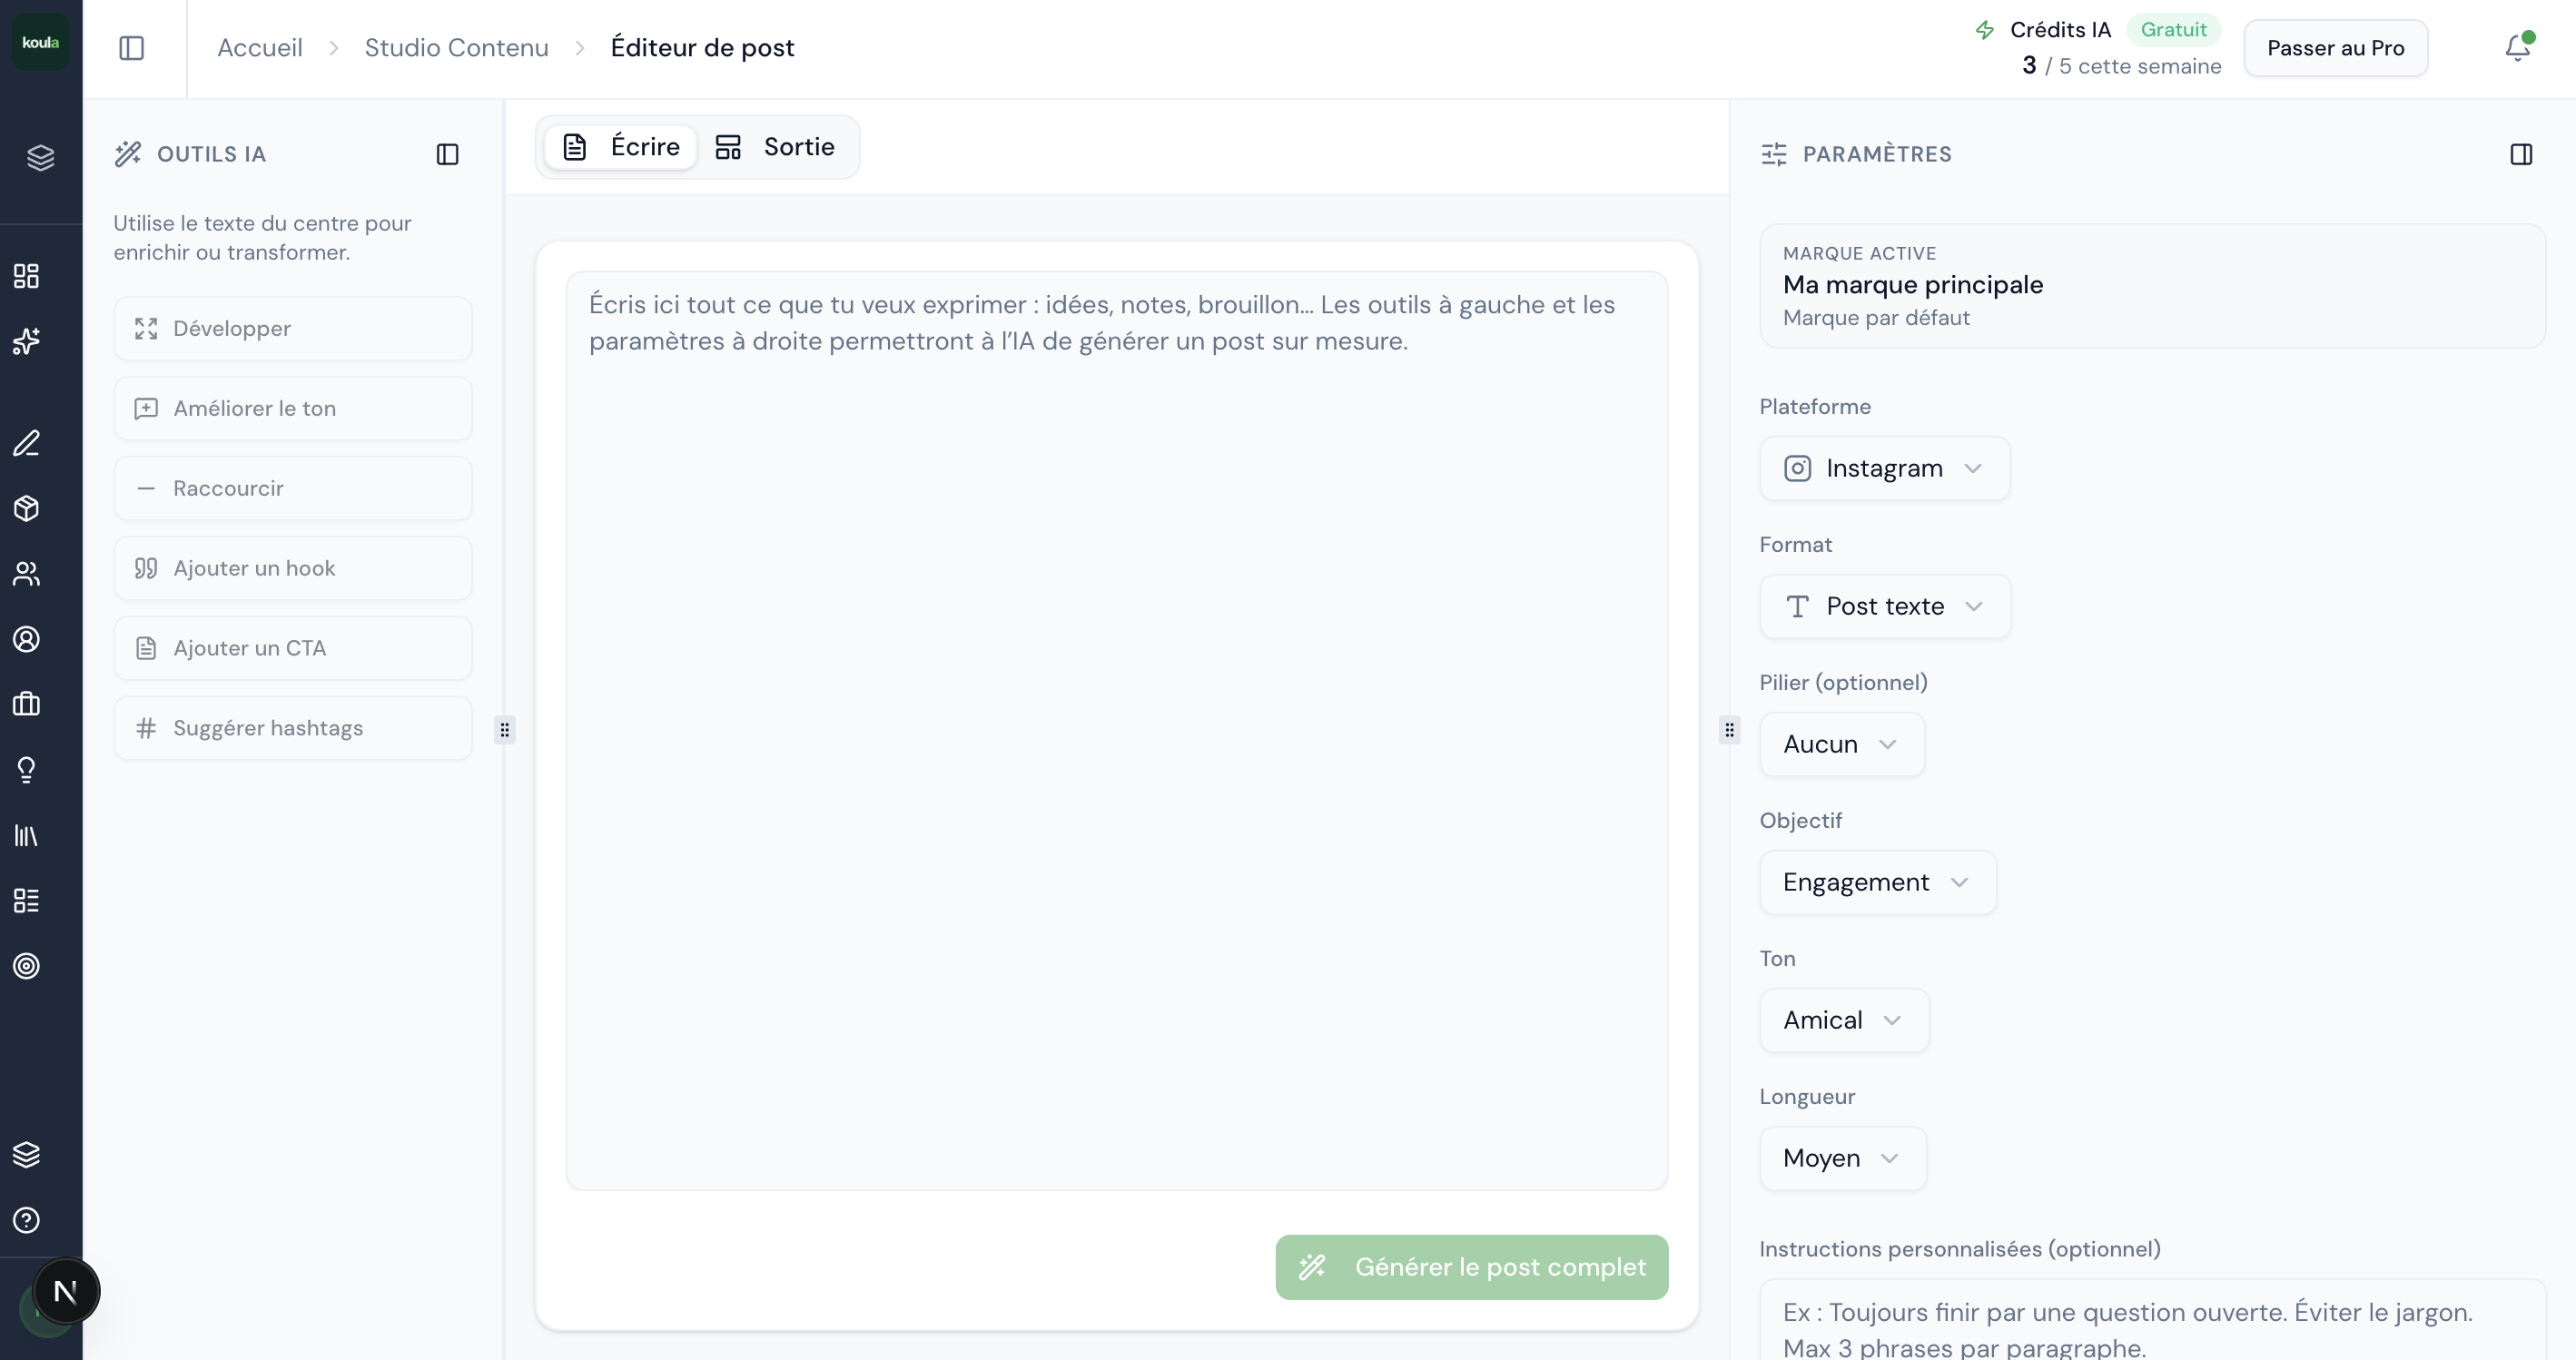Click the Passer au Pro button
The height and width of the screenshot is (1360, 2576).
tap(2335, 47)
